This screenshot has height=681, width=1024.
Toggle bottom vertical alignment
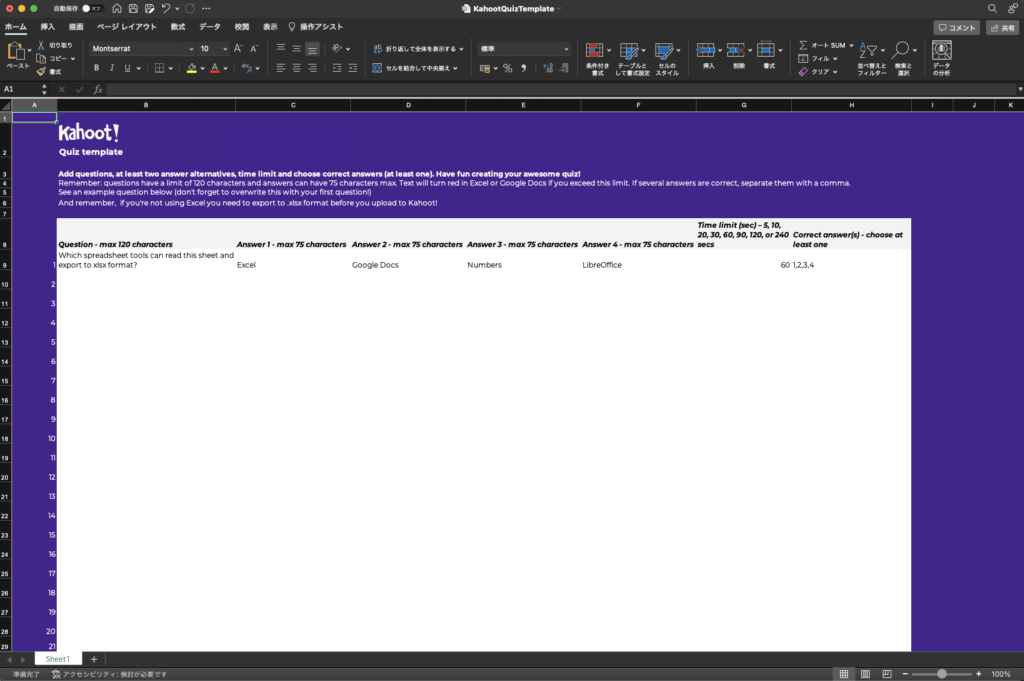(312, 48)
